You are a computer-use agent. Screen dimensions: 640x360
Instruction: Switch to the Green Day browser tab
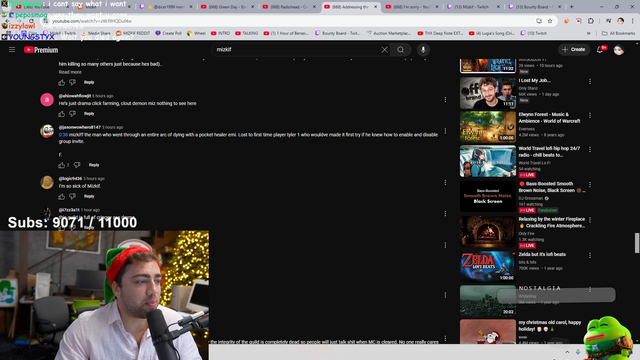227,7
